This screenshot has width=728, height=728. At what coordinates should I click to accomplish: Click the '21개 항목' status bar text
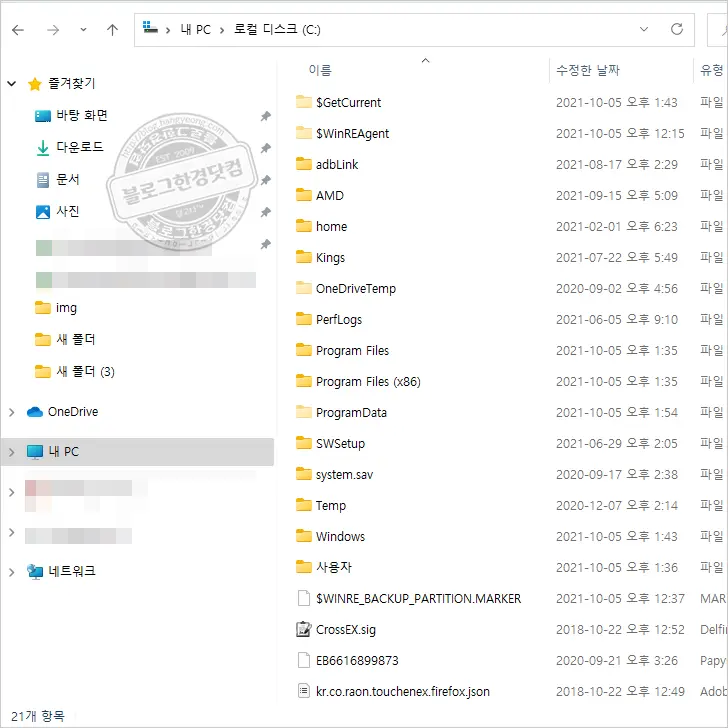tap(38, 716)
